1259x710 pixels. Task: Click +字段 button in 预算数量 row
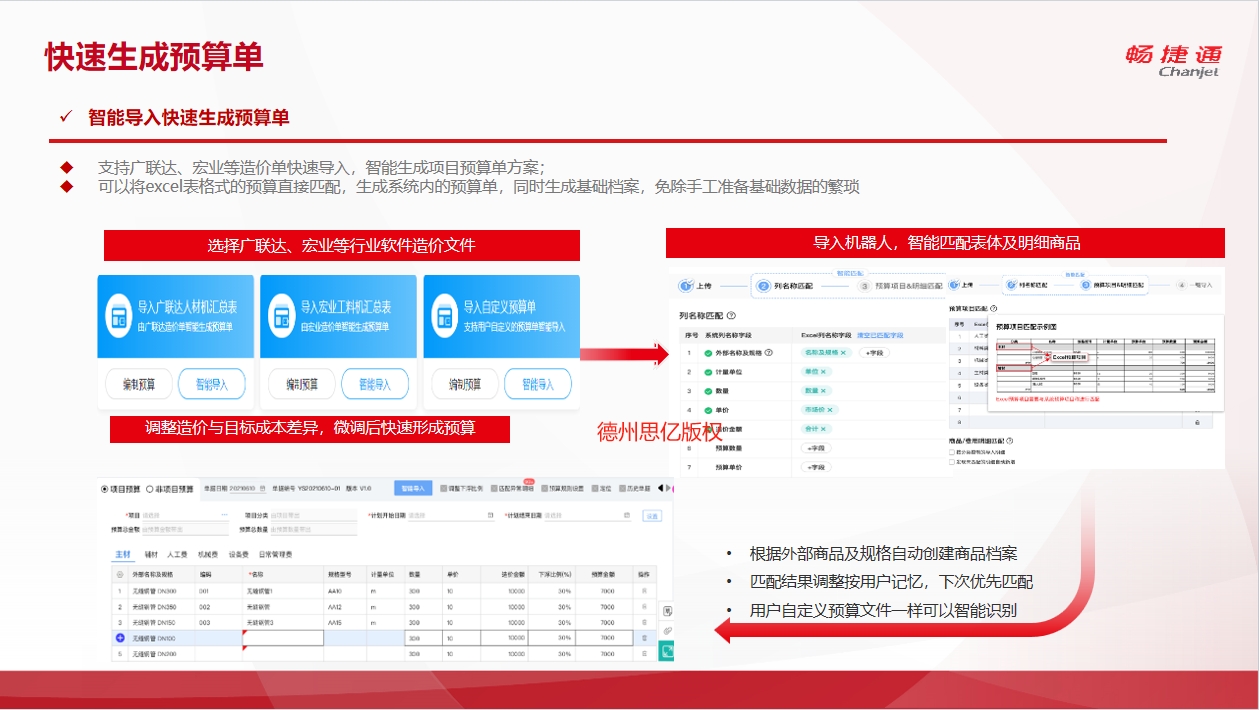(816, 448)
